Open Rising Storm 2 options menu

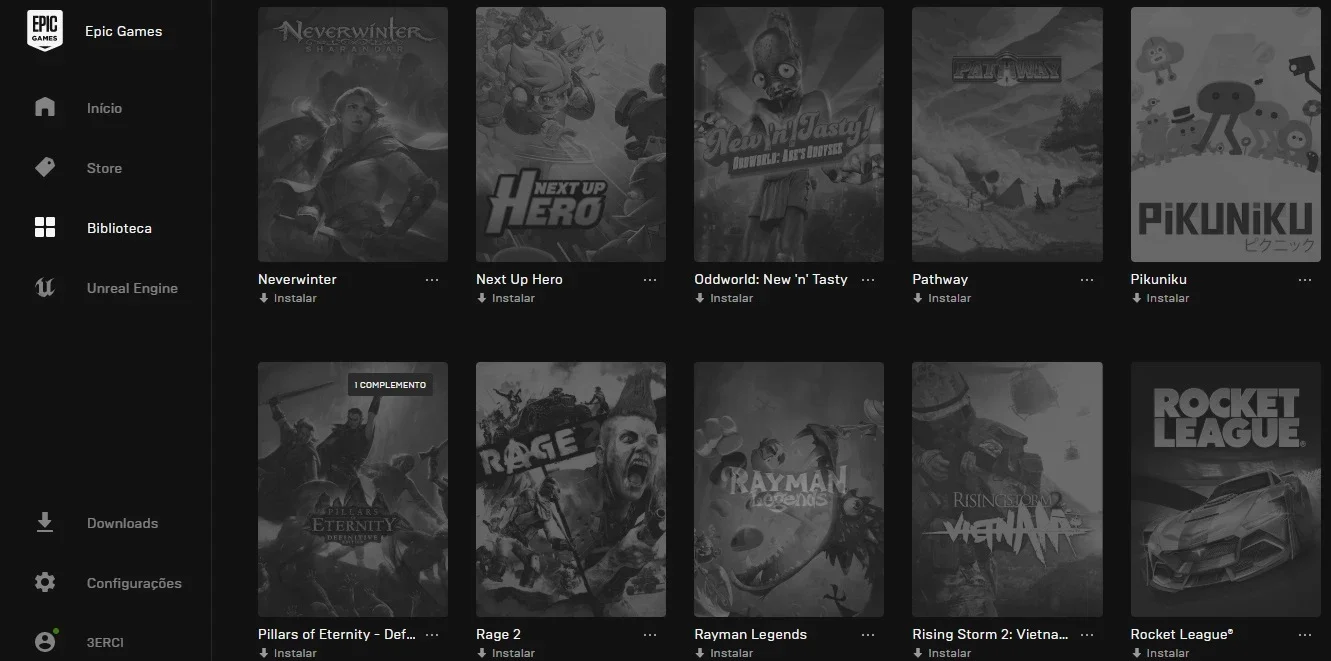[x=1087, y=635]
